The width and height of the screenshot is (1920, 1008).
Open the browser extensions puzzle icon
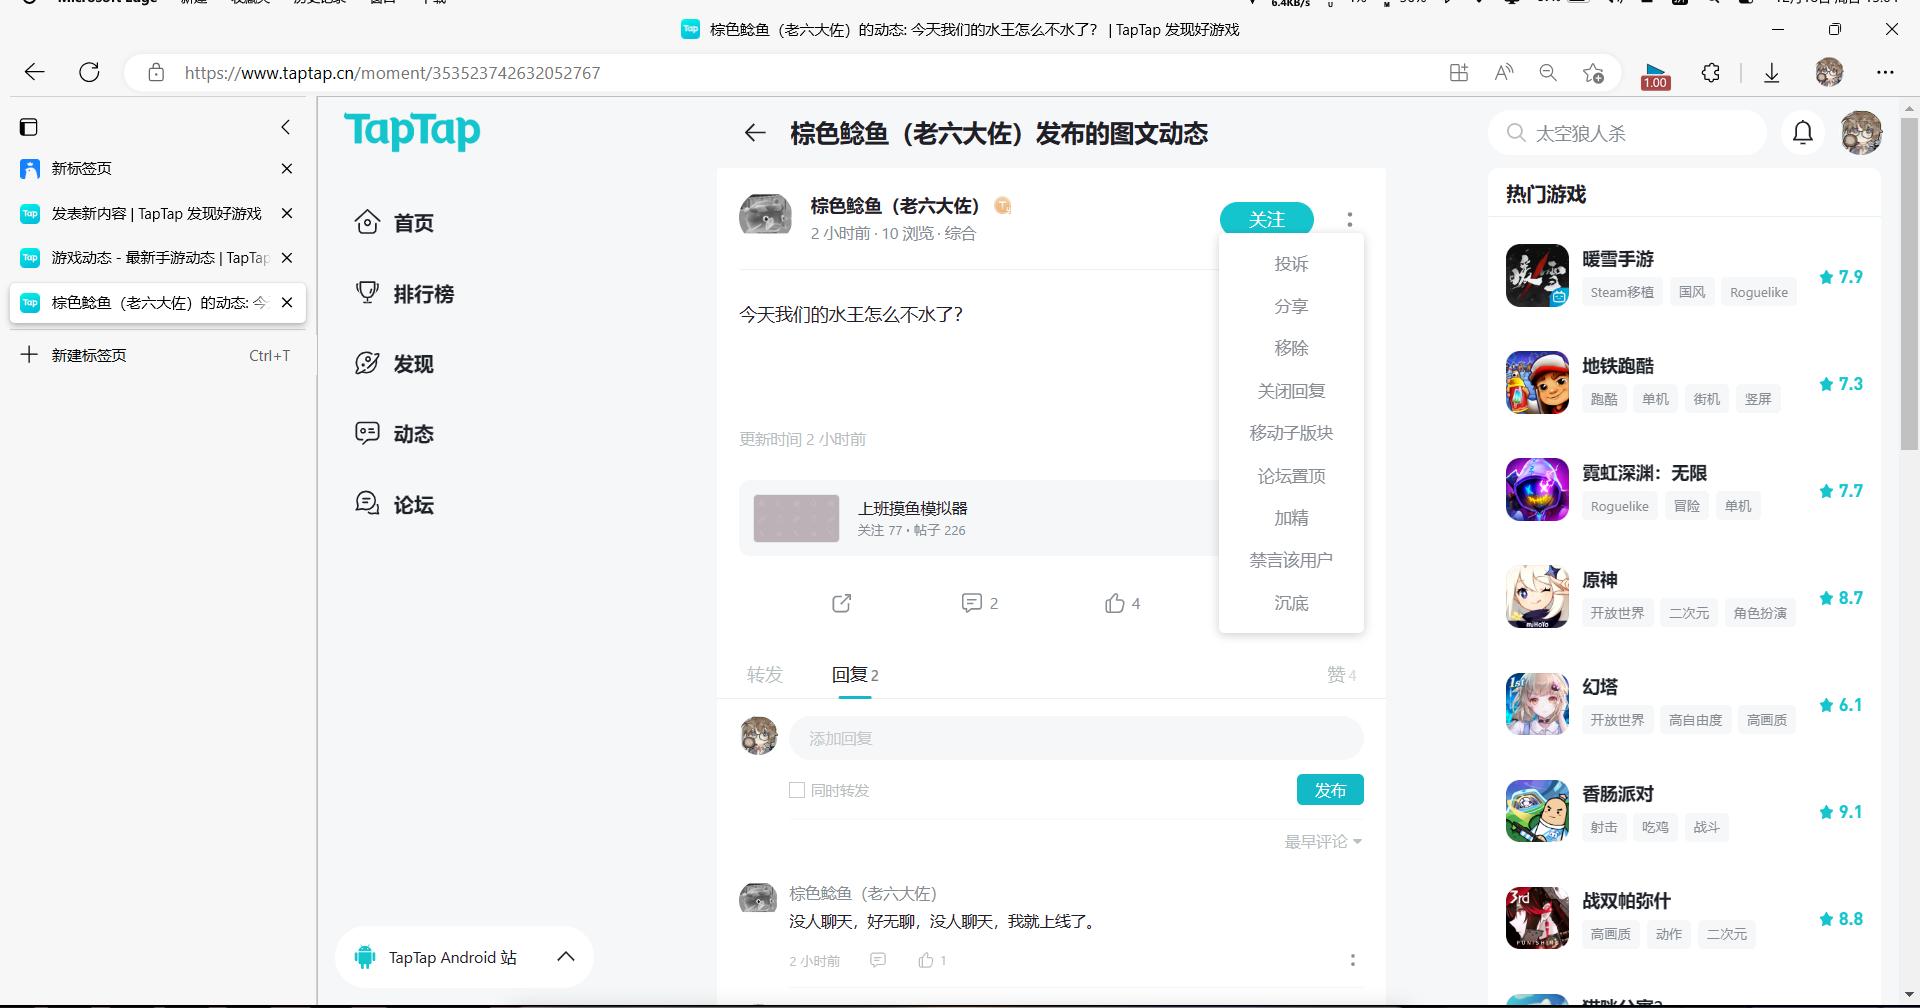point(1711,72)
